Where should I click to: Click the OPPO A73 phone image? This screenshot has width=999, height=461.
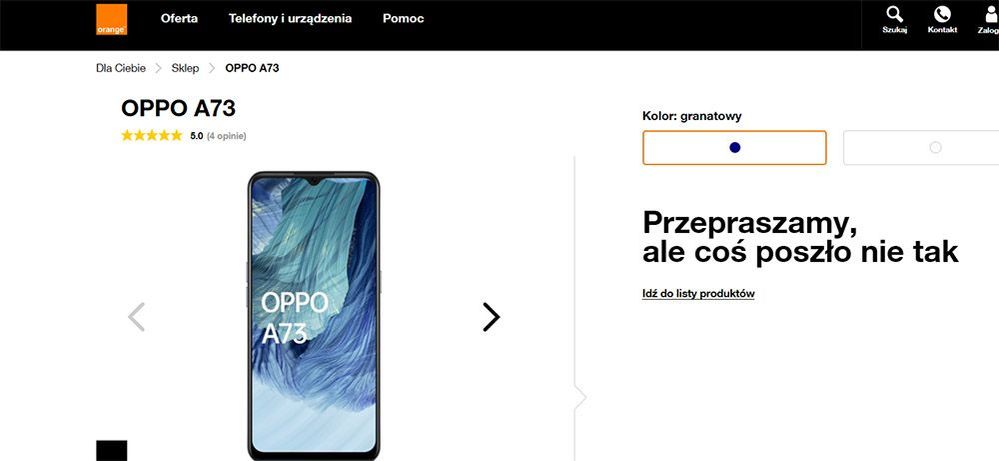point(313,316)
